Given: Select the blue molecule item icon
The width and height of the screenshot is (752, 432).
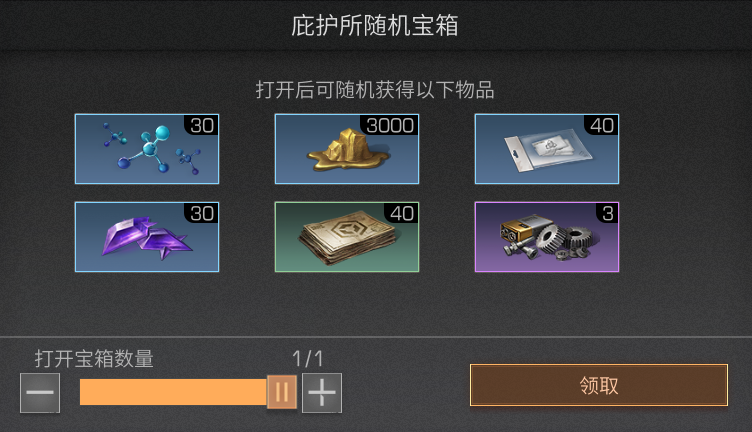Looking at the screenshot, I should (147, 149).
